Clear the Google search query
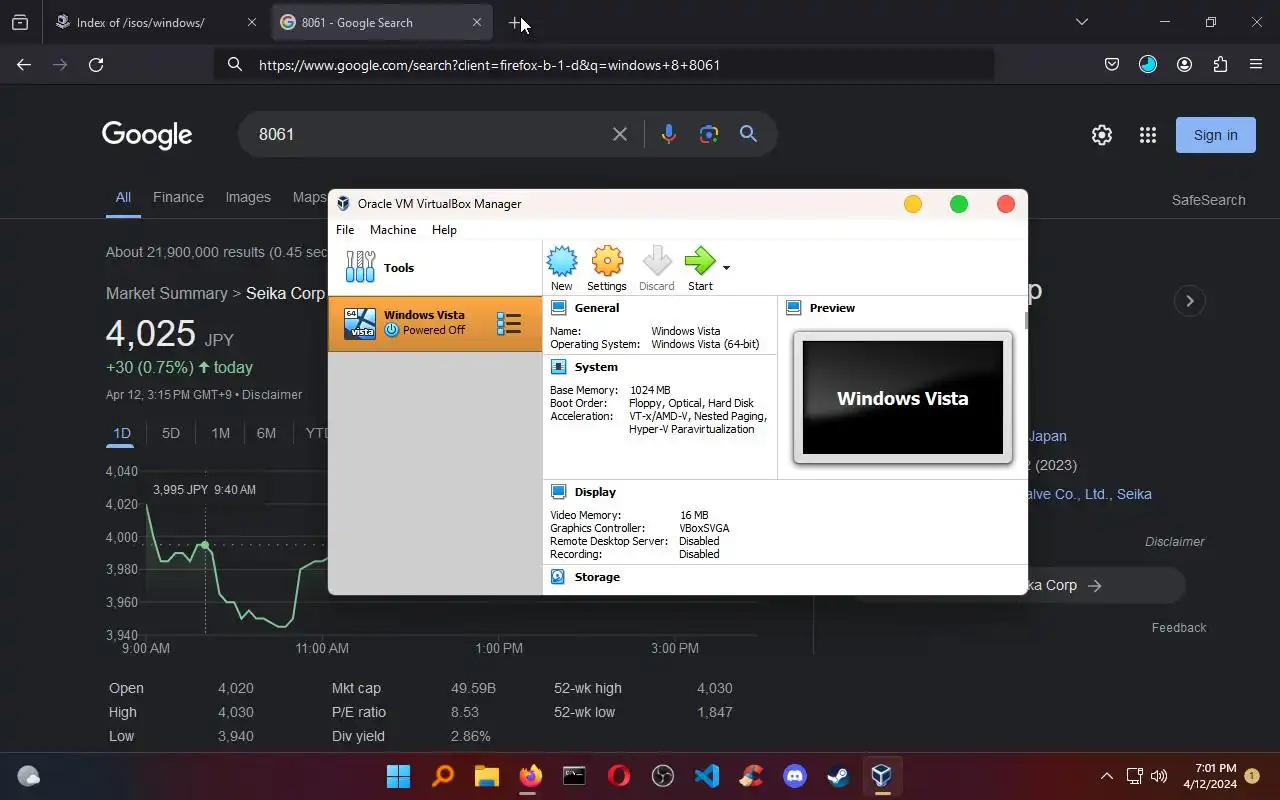 [x=620, y=134]
